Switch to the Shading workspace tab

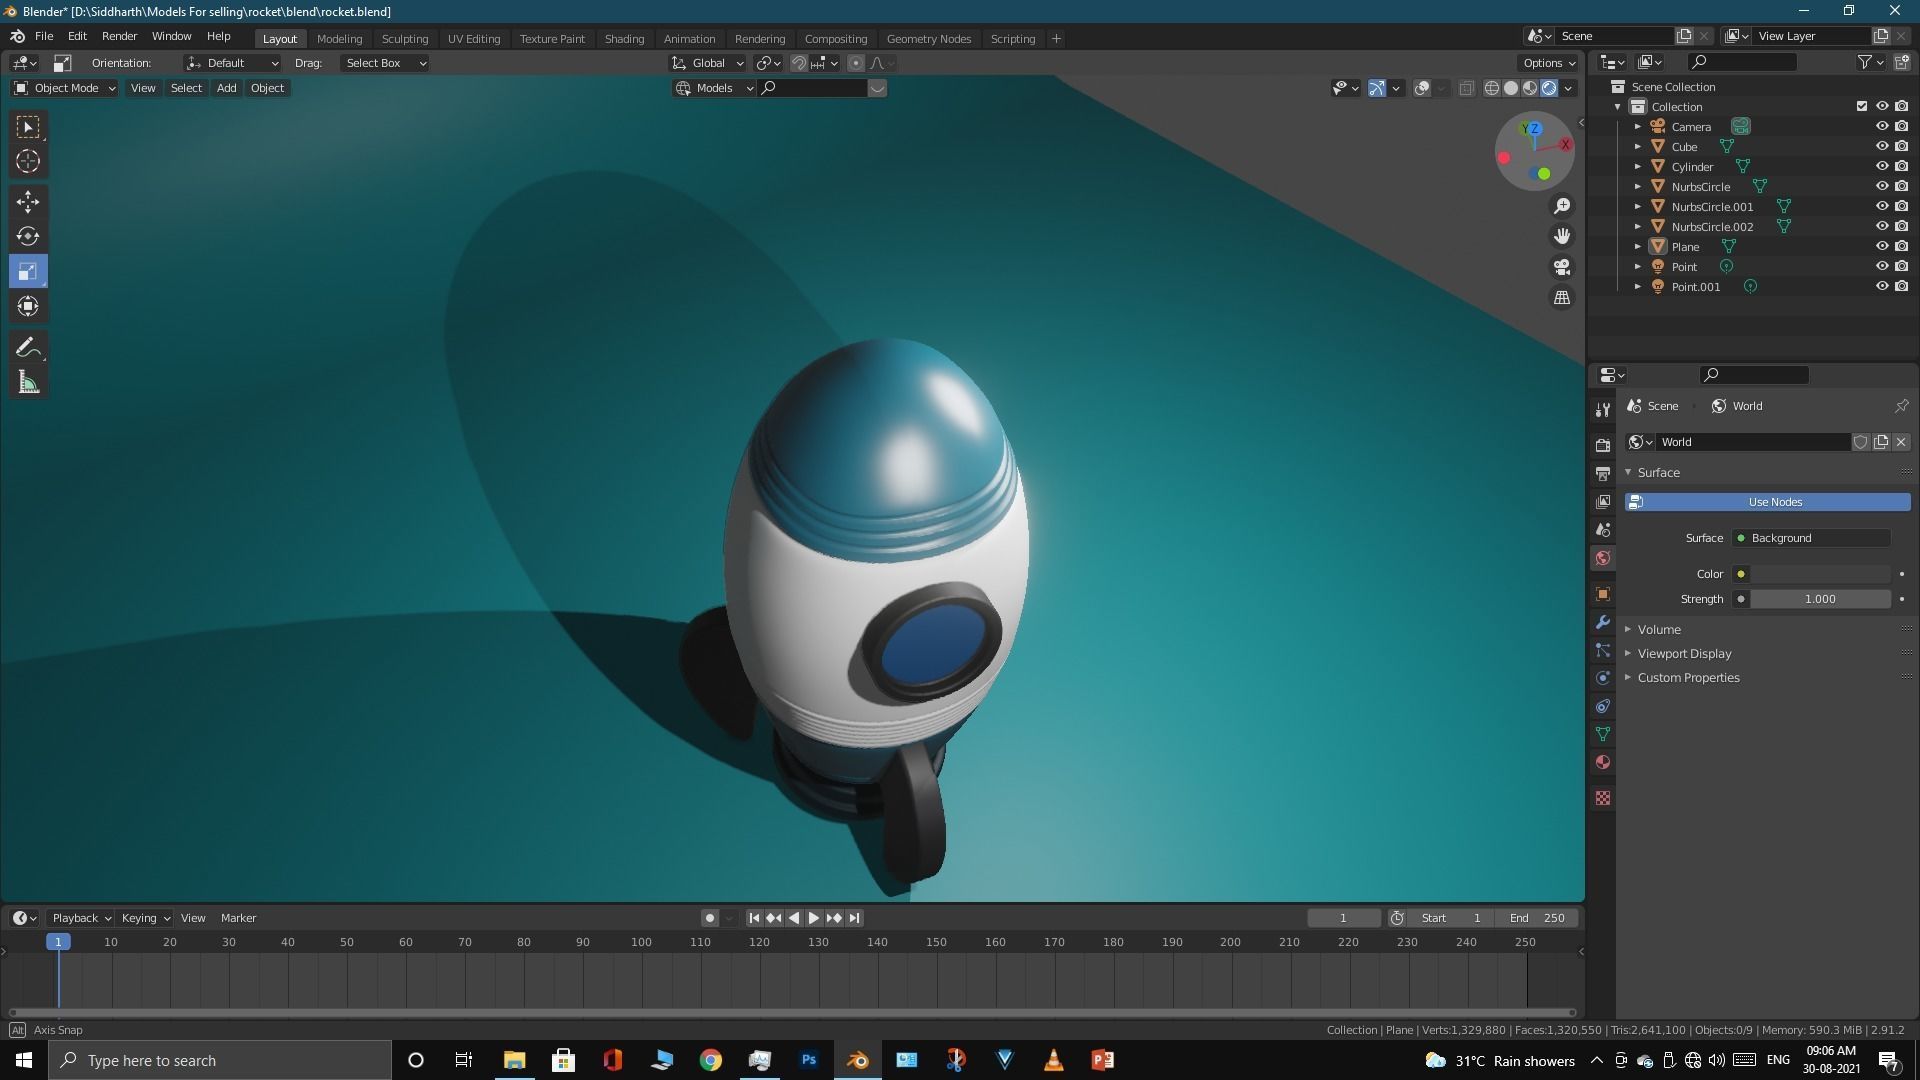[623, 38]
